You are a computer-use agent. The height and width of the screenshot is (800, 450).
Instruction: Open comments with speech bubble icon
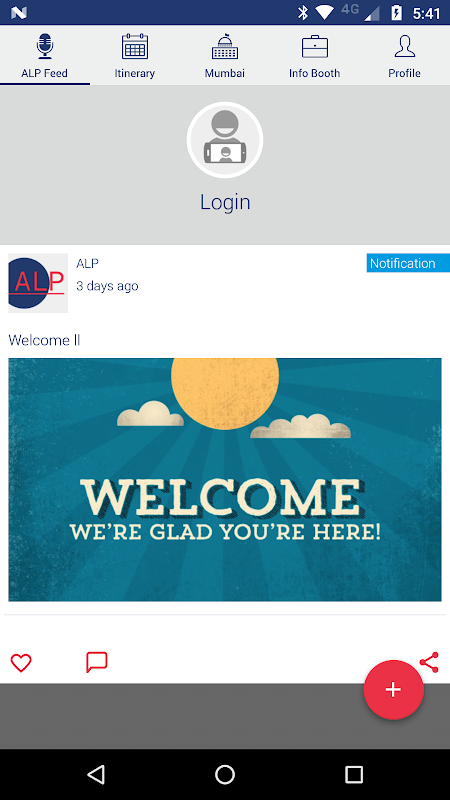point(96,662)
